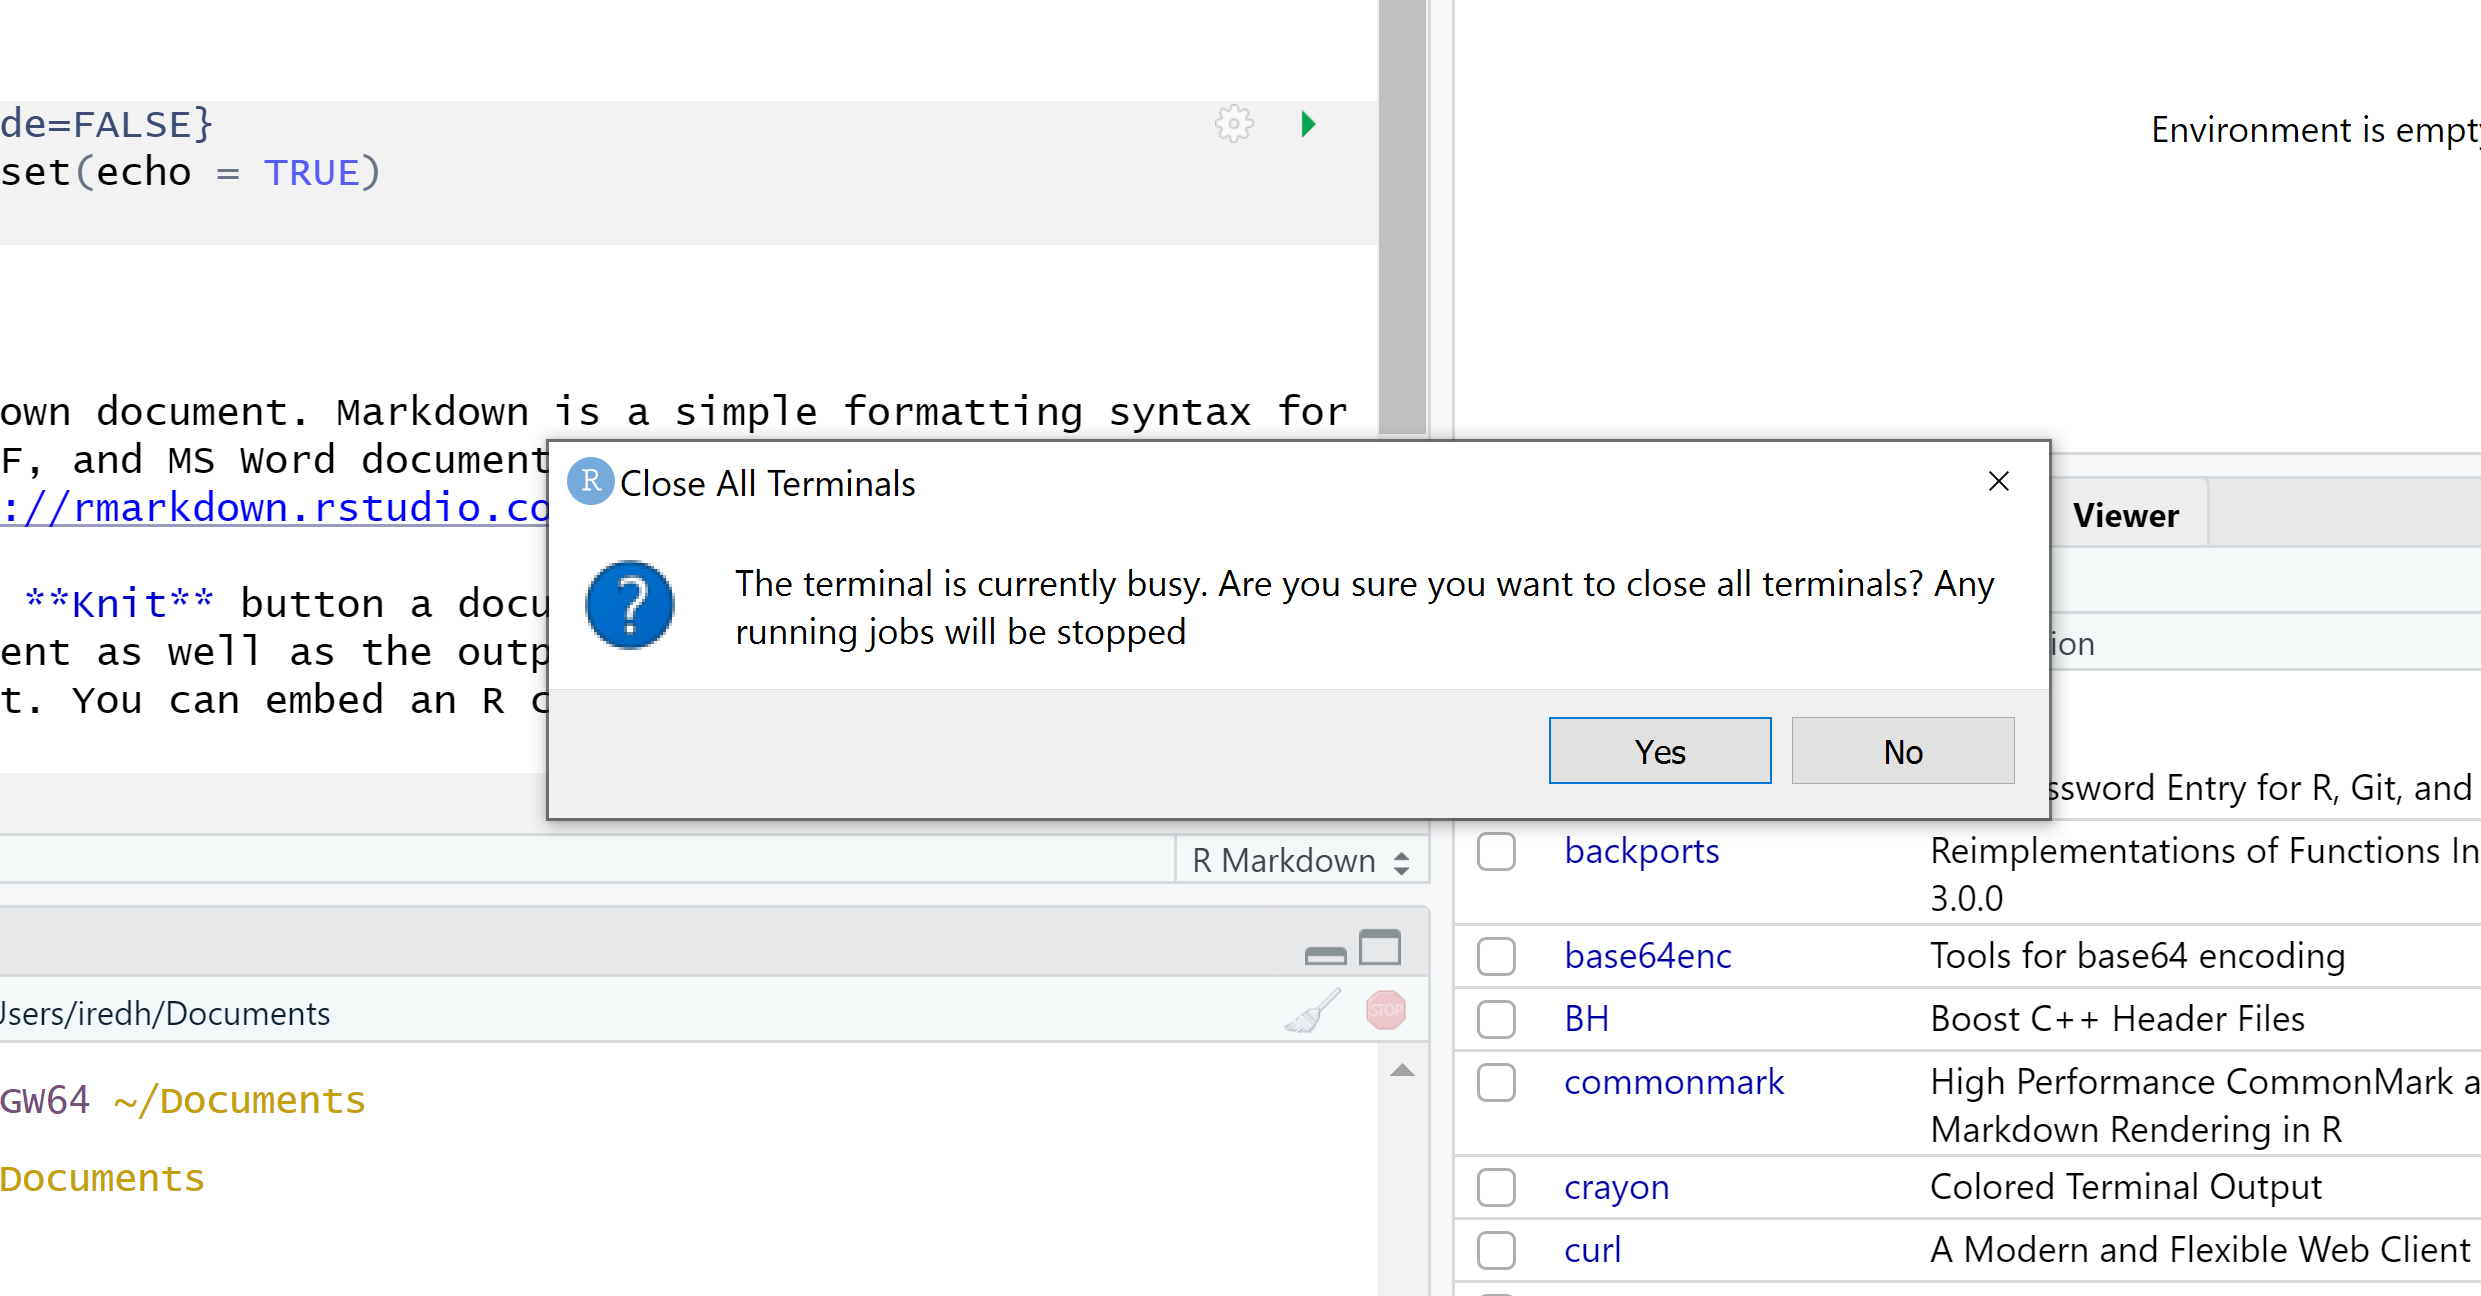This screenshot has height=1296, width=2481.
Task: Open the chunk options gear icon
Action: [x=1234, y=125]
